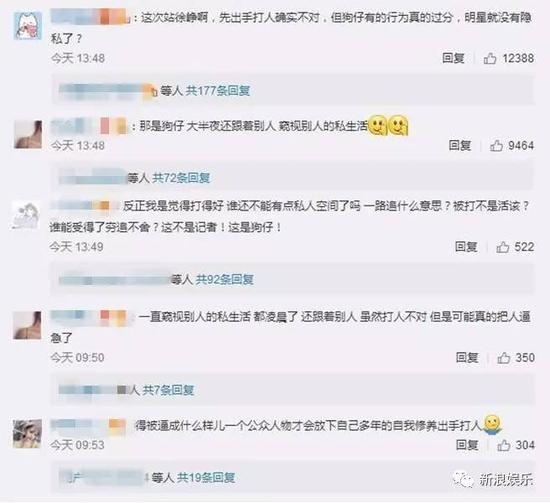The height and width of the screenshot is (503, 550).
Task: Click 回复 next to 350 likes
Action: [467, 358]
